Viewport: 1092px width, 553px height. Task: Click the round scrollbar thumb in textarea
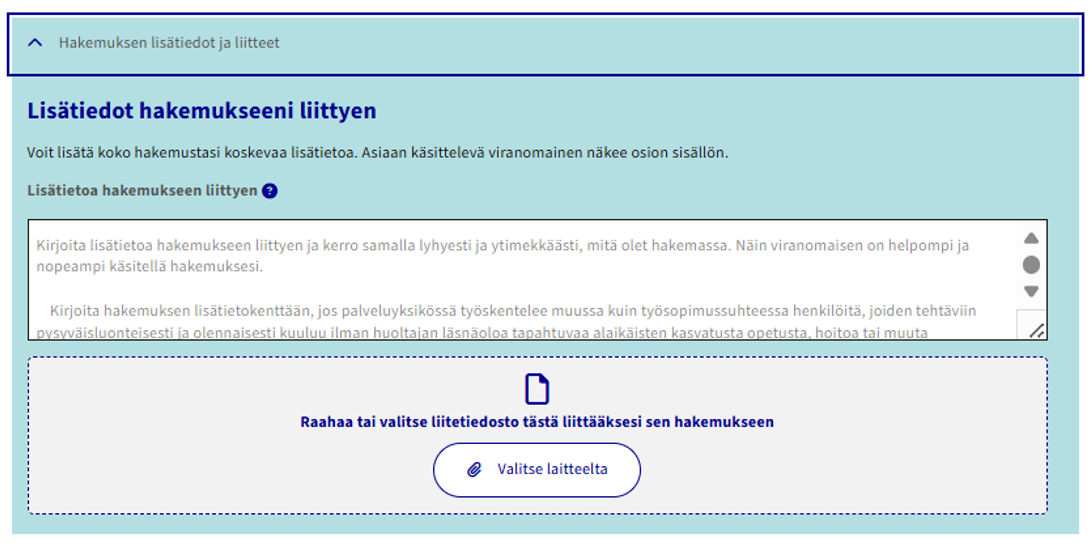point(1031,265)
